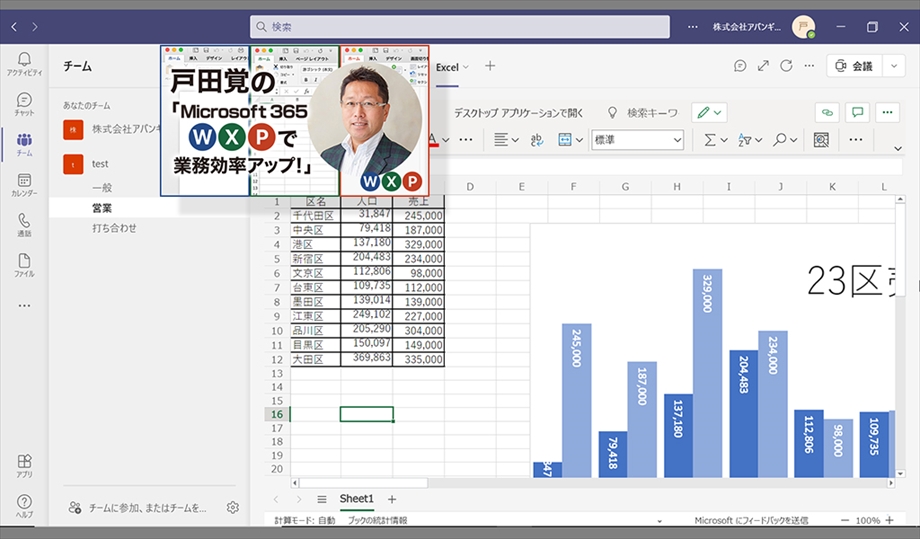
Task: Select the Teams icon in sidebar
Action: click(24, 144)
